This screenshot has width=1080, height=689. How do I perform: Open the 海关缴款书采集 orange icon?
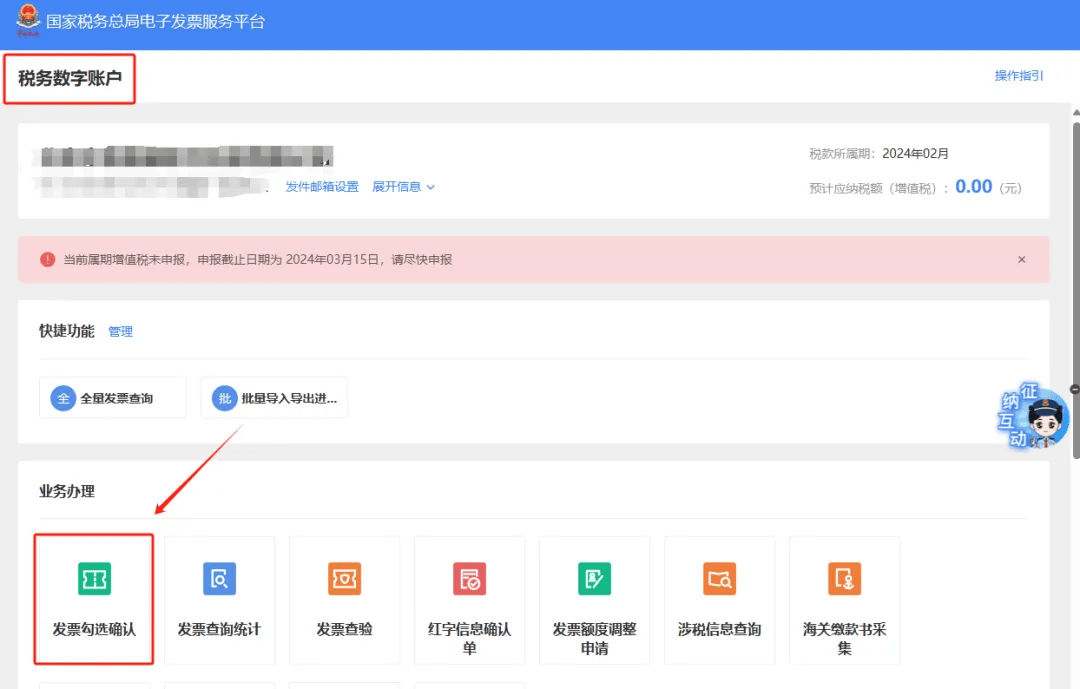(x=844, y=579)
